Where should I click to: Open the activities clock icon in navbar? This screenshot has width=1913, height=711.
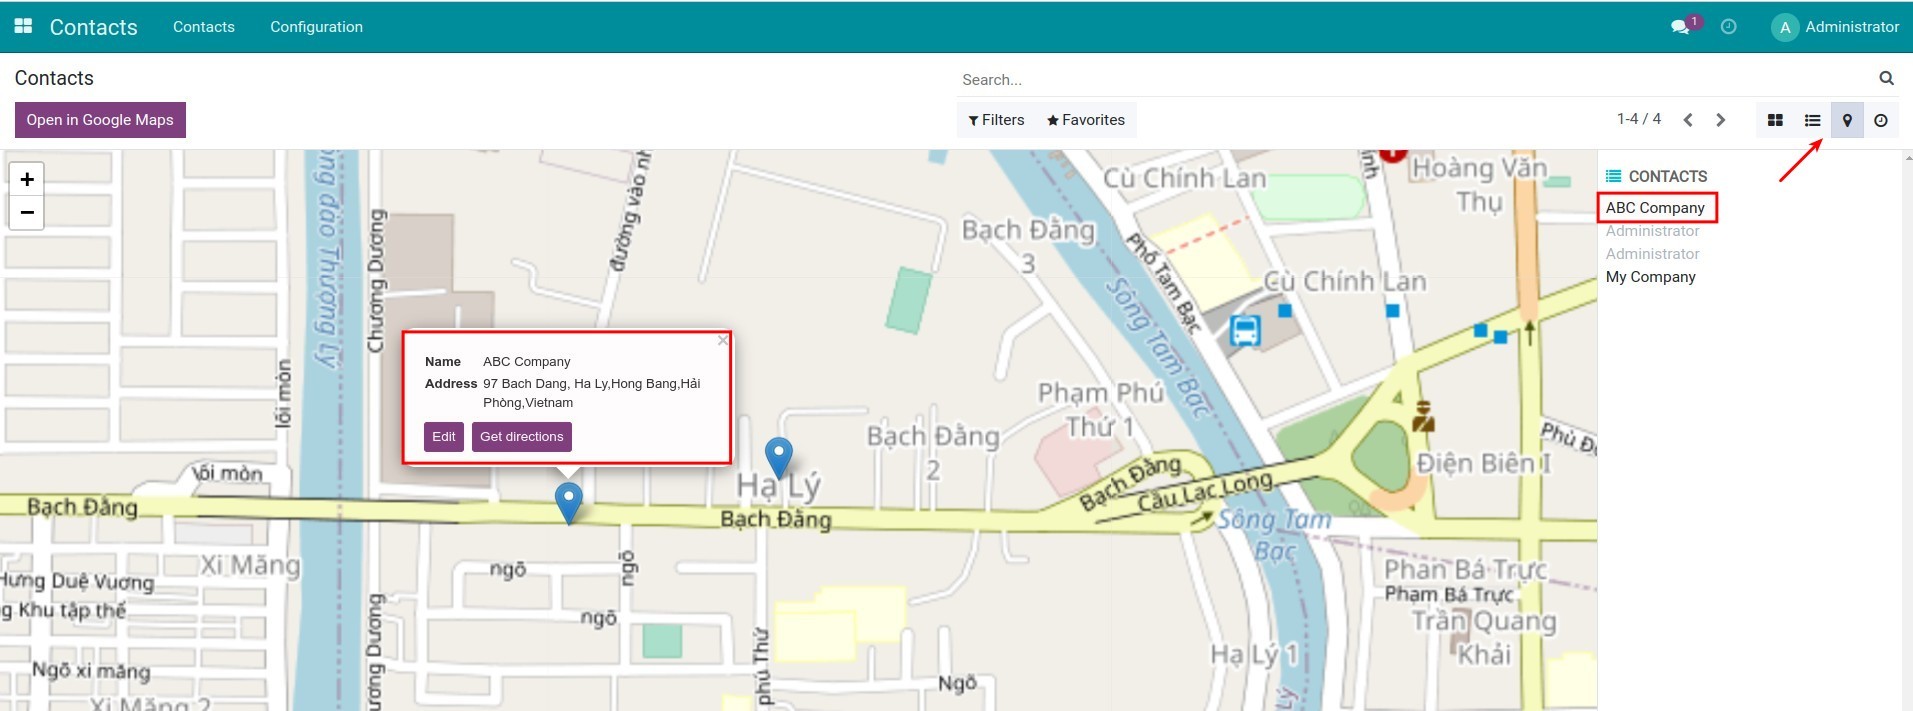[x=1728, y=27]
